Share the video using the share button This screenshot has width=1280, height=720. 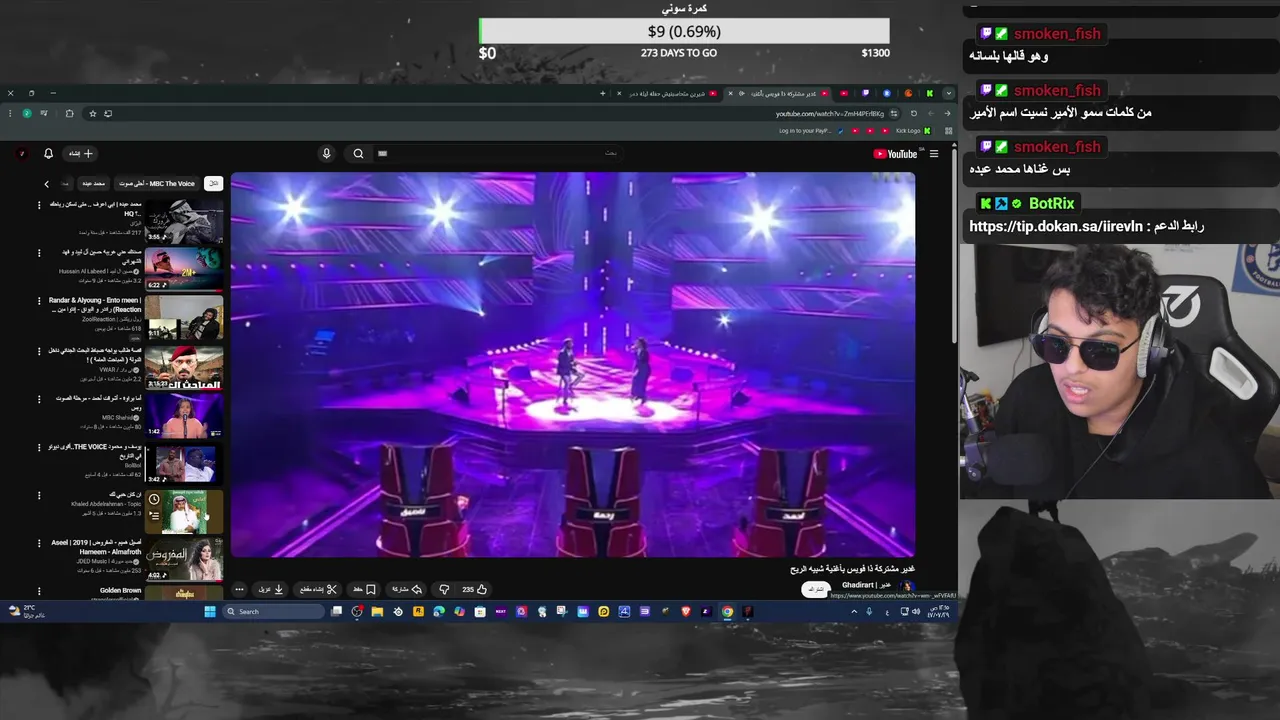point(406,590)
